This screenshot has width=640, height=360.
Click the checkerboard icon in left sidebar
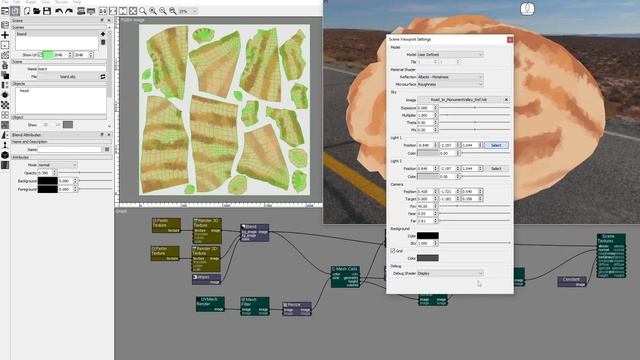5,105
